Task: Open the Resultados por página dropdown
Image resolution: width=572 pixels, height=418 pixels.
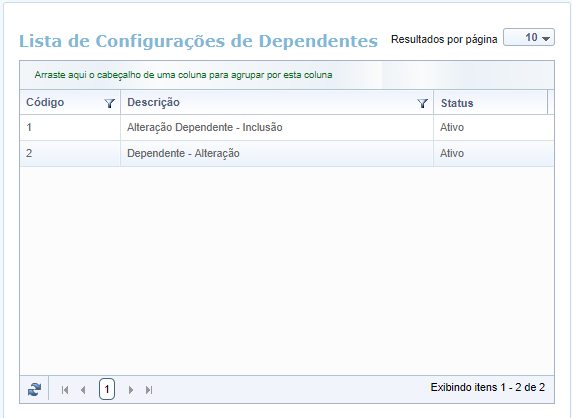Action: 529,37
